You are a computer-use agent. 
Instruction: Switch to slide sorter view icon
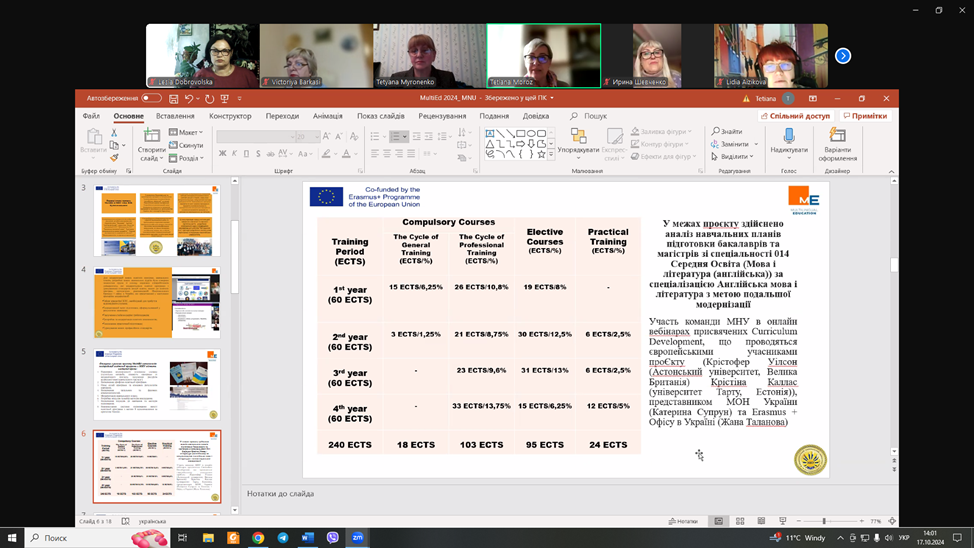pyautogui.click(x=740, y=521)
